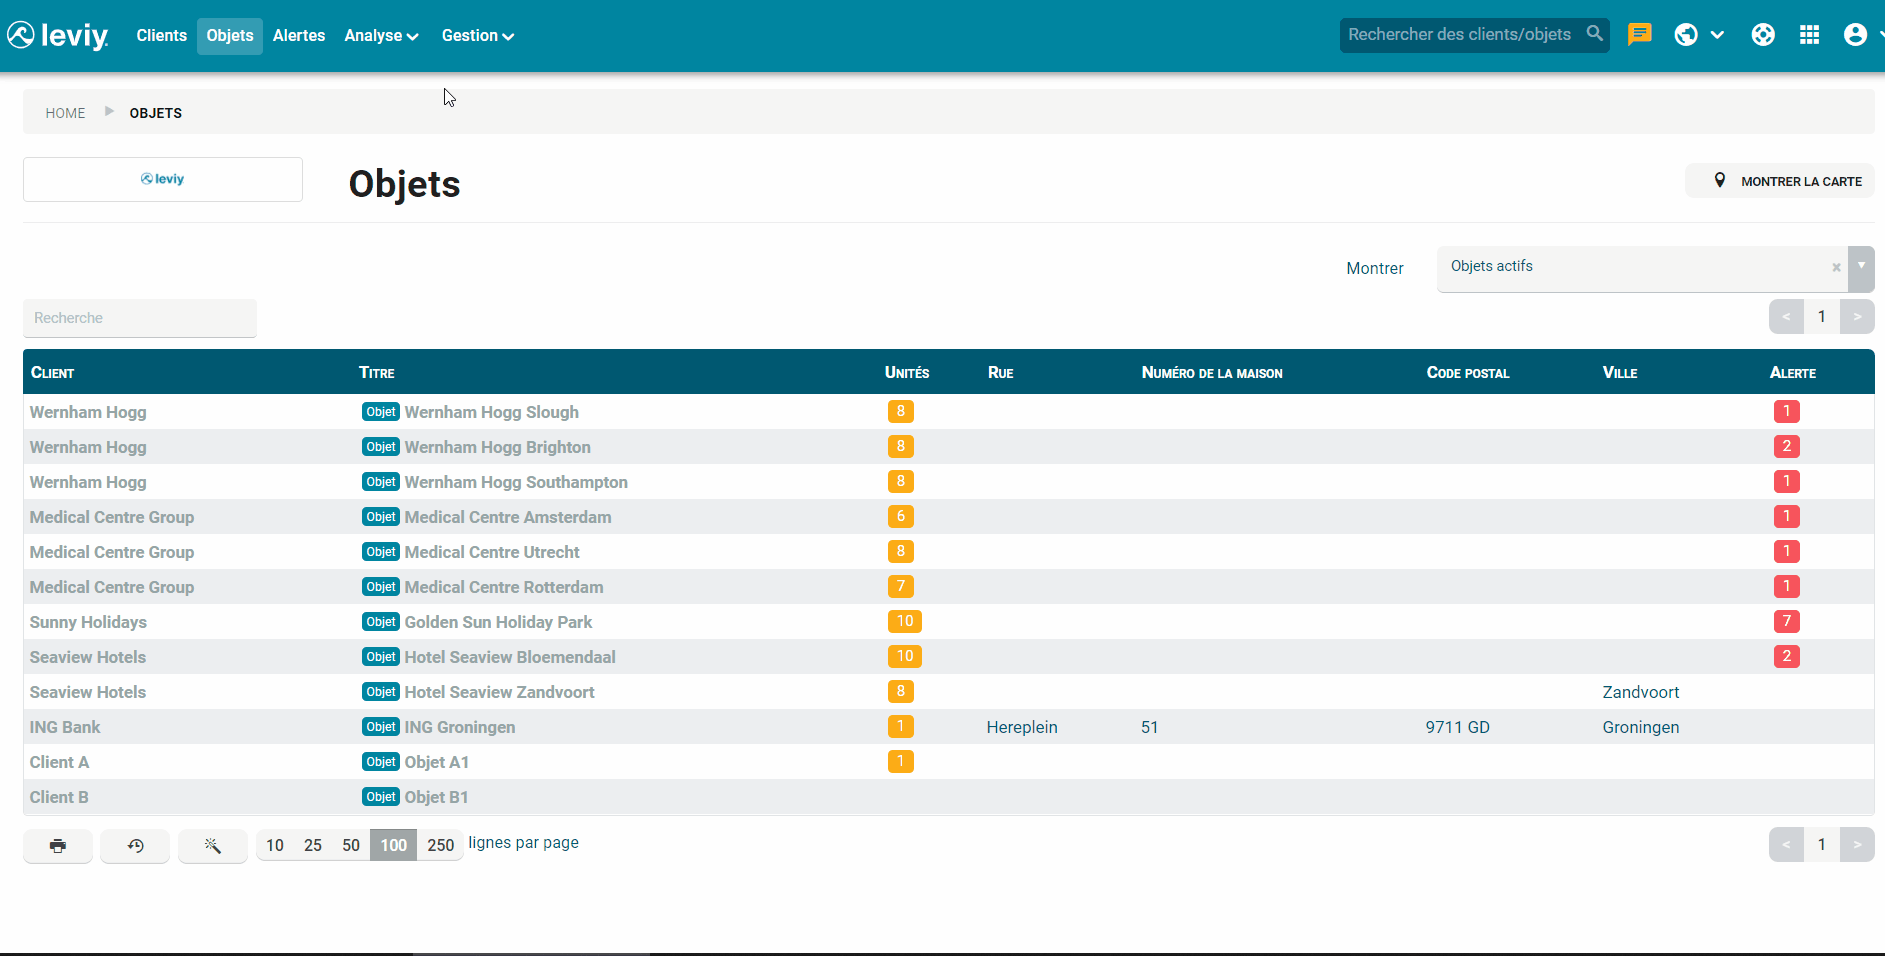Open the globe language selector
Image resolution: width=1885 pixels, height=956 pixels.
[1686, 35]
